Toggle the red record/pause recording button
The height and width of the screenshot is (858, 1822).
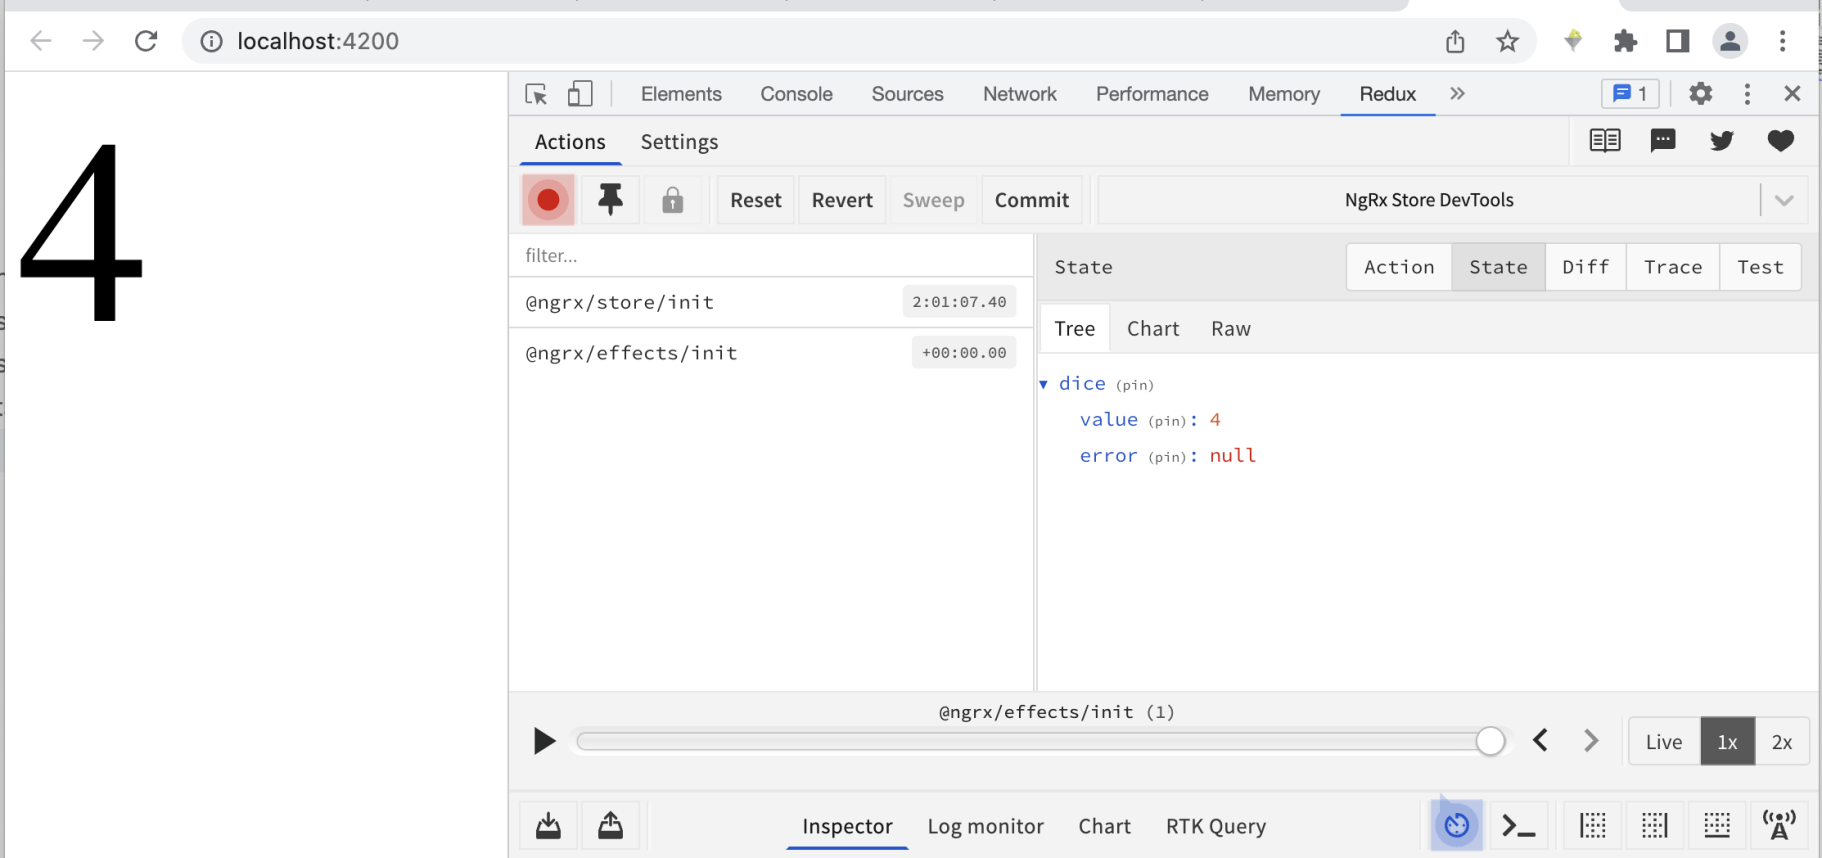(548, 200)
